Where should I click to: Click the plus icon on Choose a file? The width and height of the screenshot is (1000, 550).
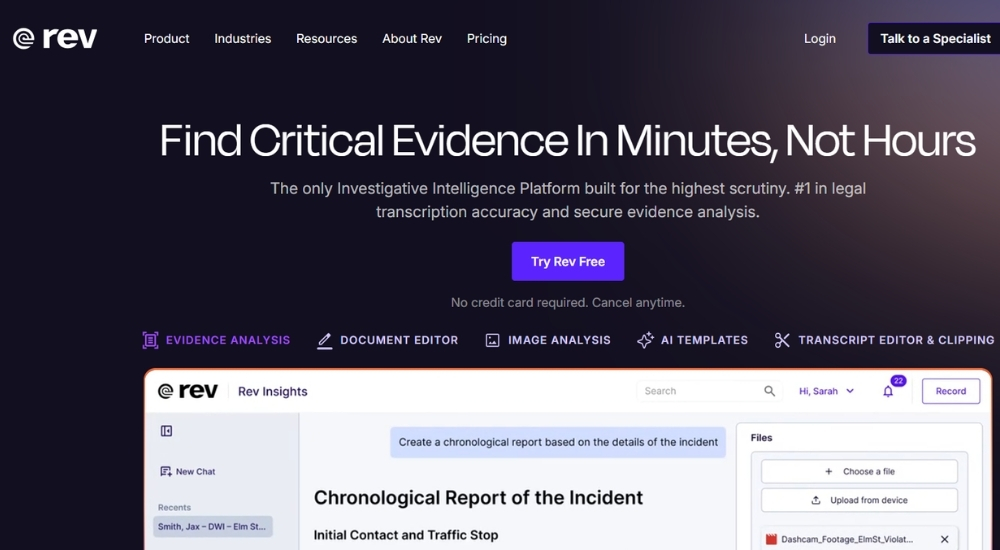point(828,472)
